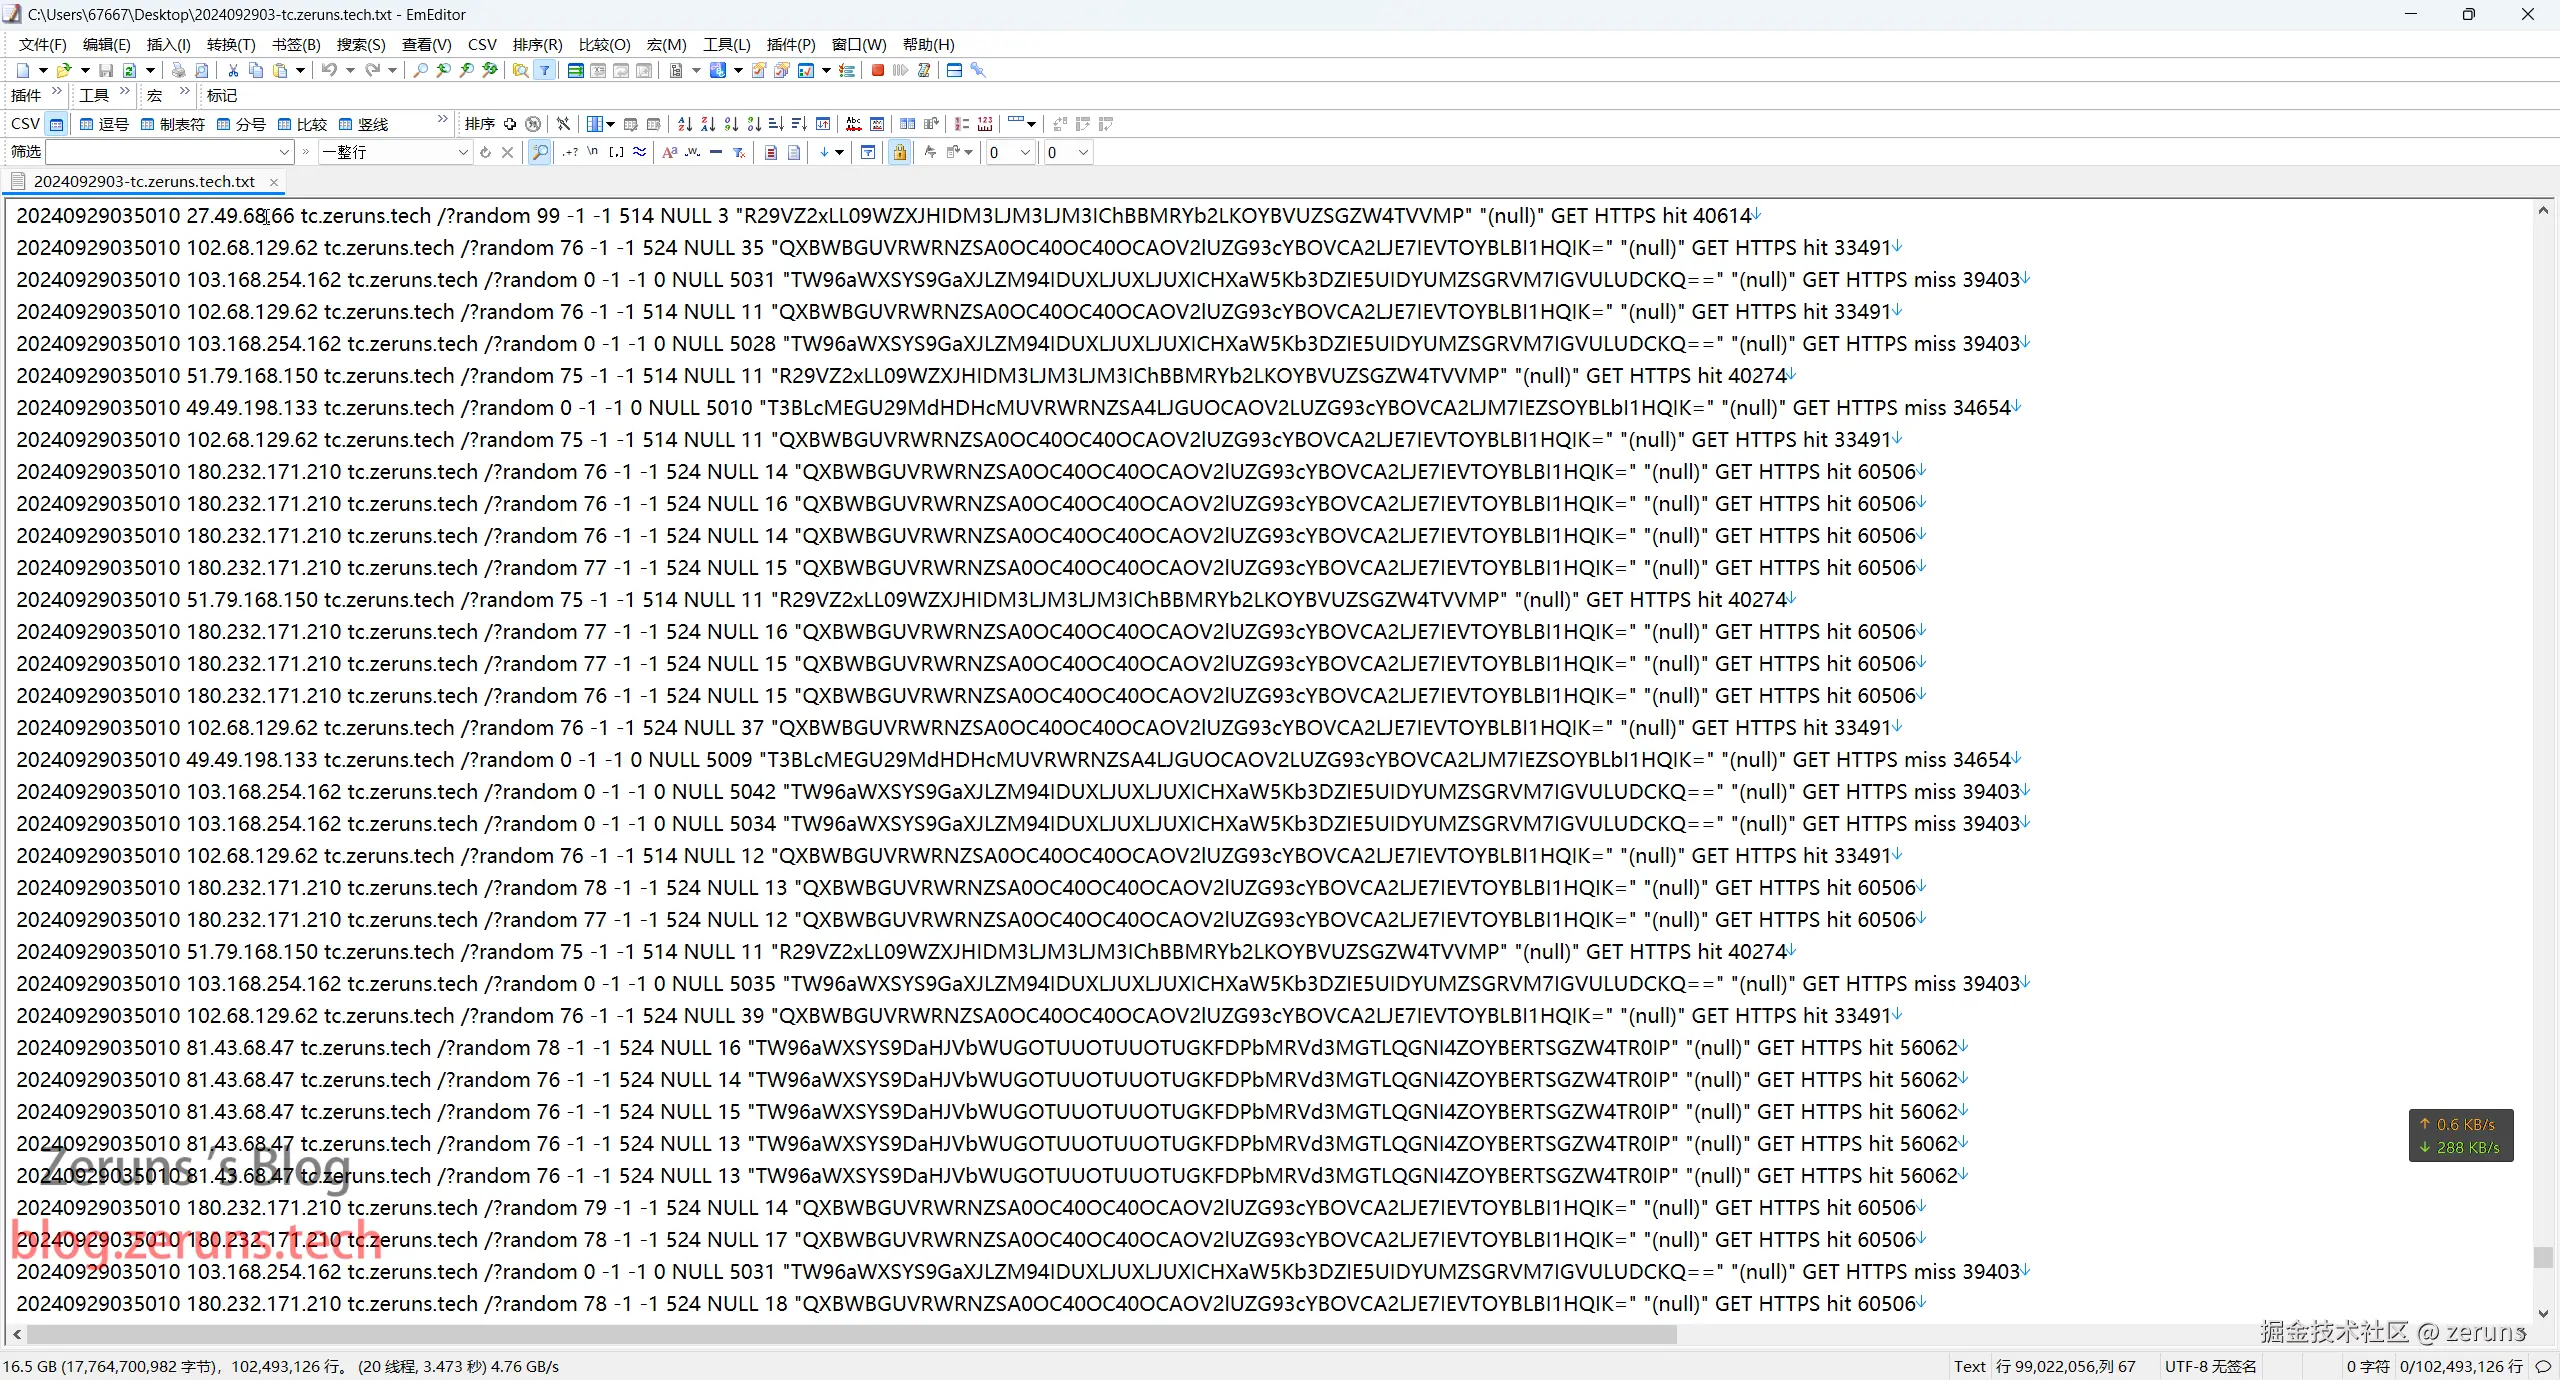Toggle regular expression option in filter bar
Screen dimensions: 2560x1380
(570, 152)
